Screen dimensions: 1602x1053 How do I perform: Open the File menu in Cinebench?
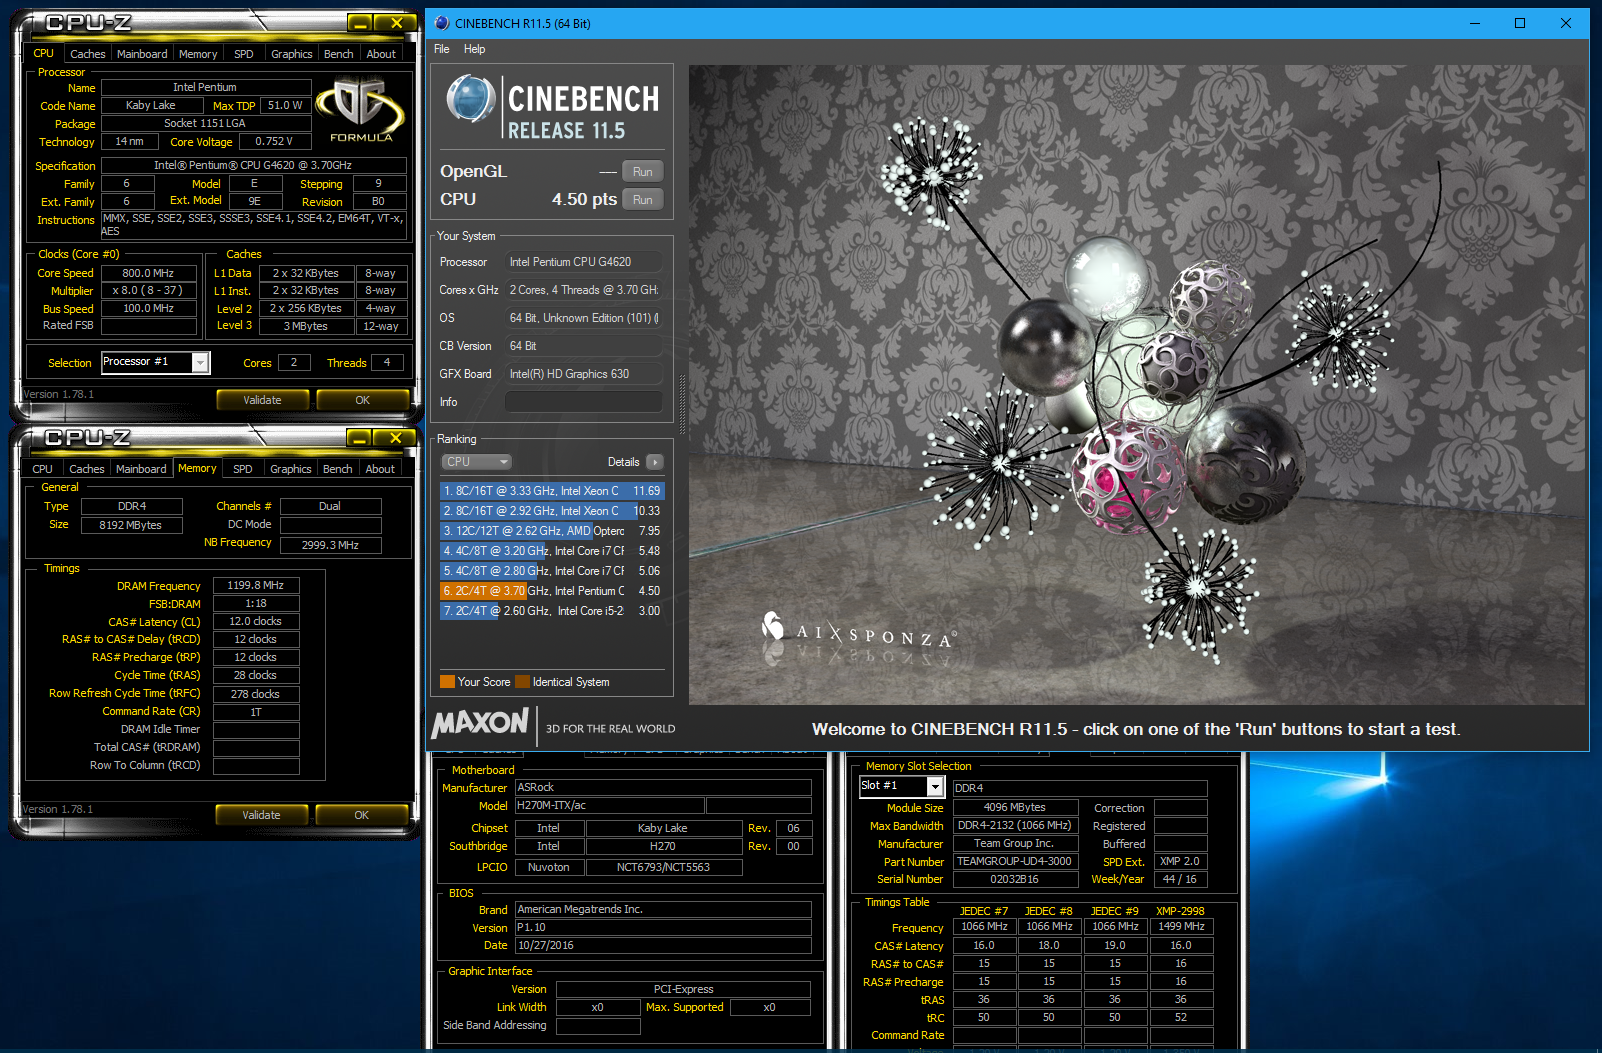pos(441,49)
